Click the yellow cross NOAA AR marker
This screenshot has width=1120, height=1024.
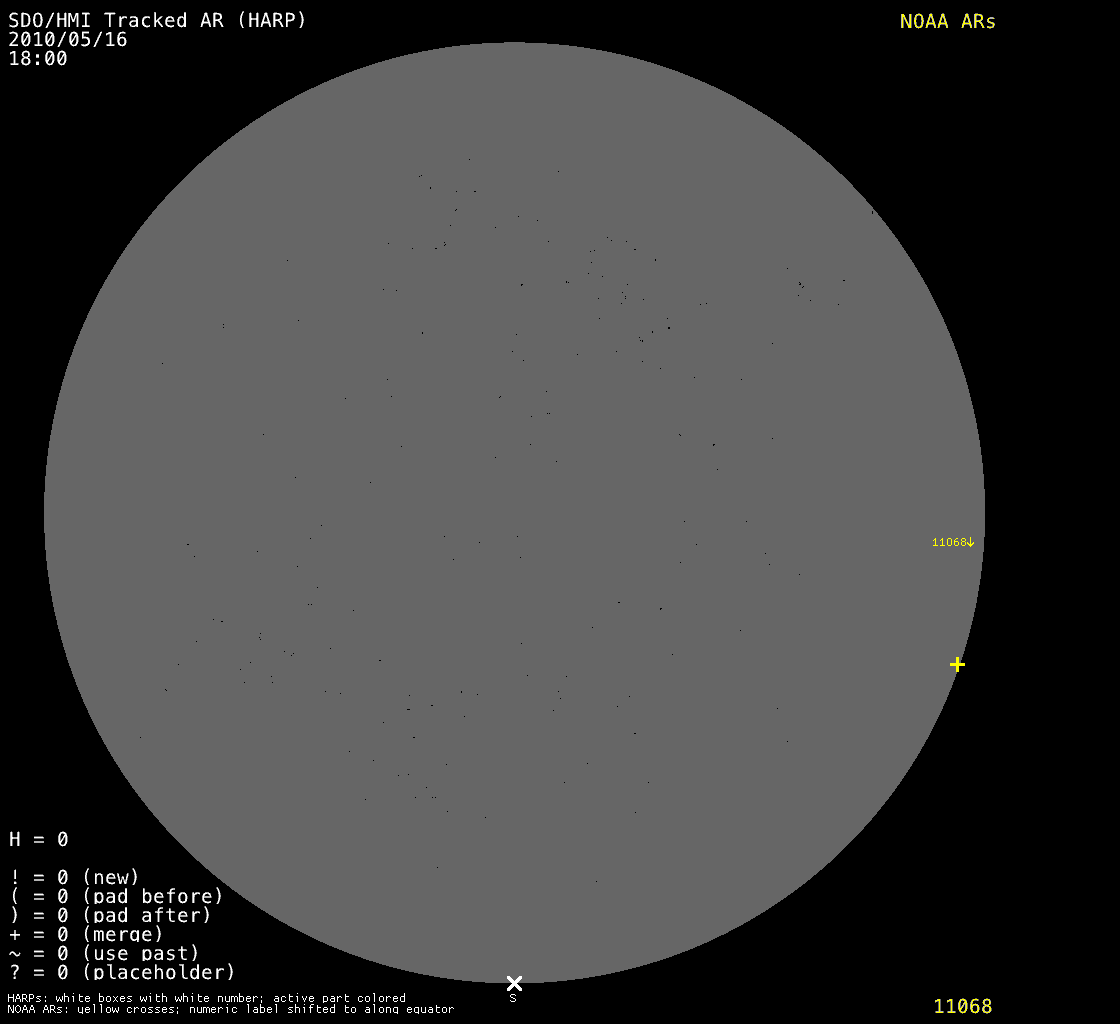957,664
